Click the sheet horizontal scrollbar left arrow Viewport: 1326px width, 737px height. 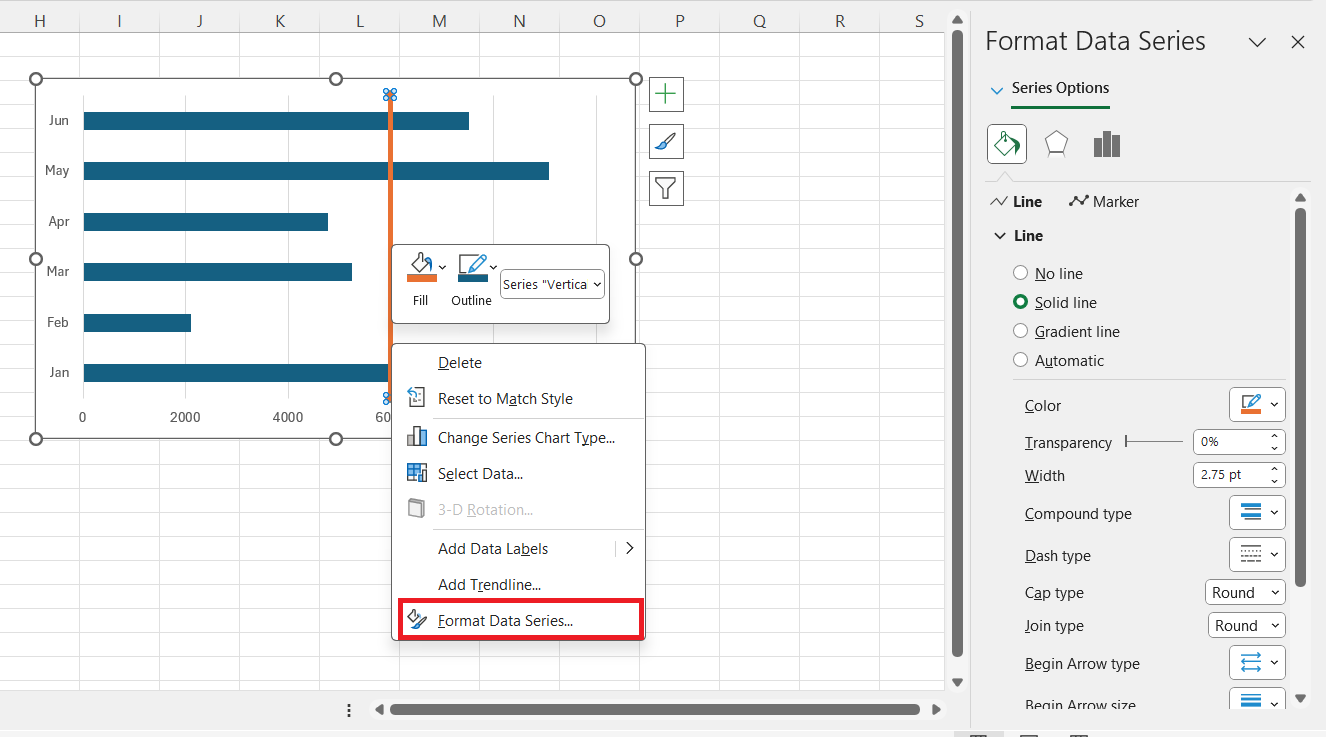(379, 710)
